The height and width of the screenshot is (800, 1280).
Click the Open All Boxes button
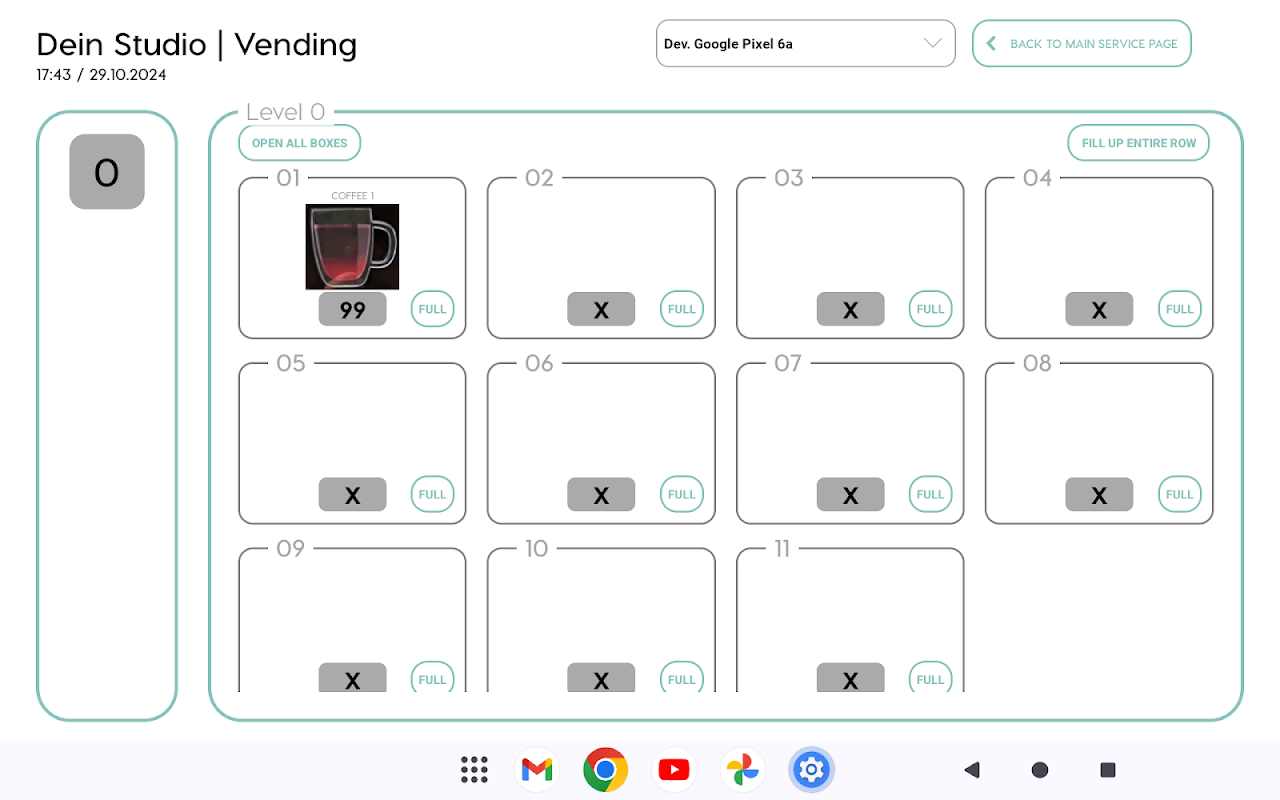pos(300,143)
